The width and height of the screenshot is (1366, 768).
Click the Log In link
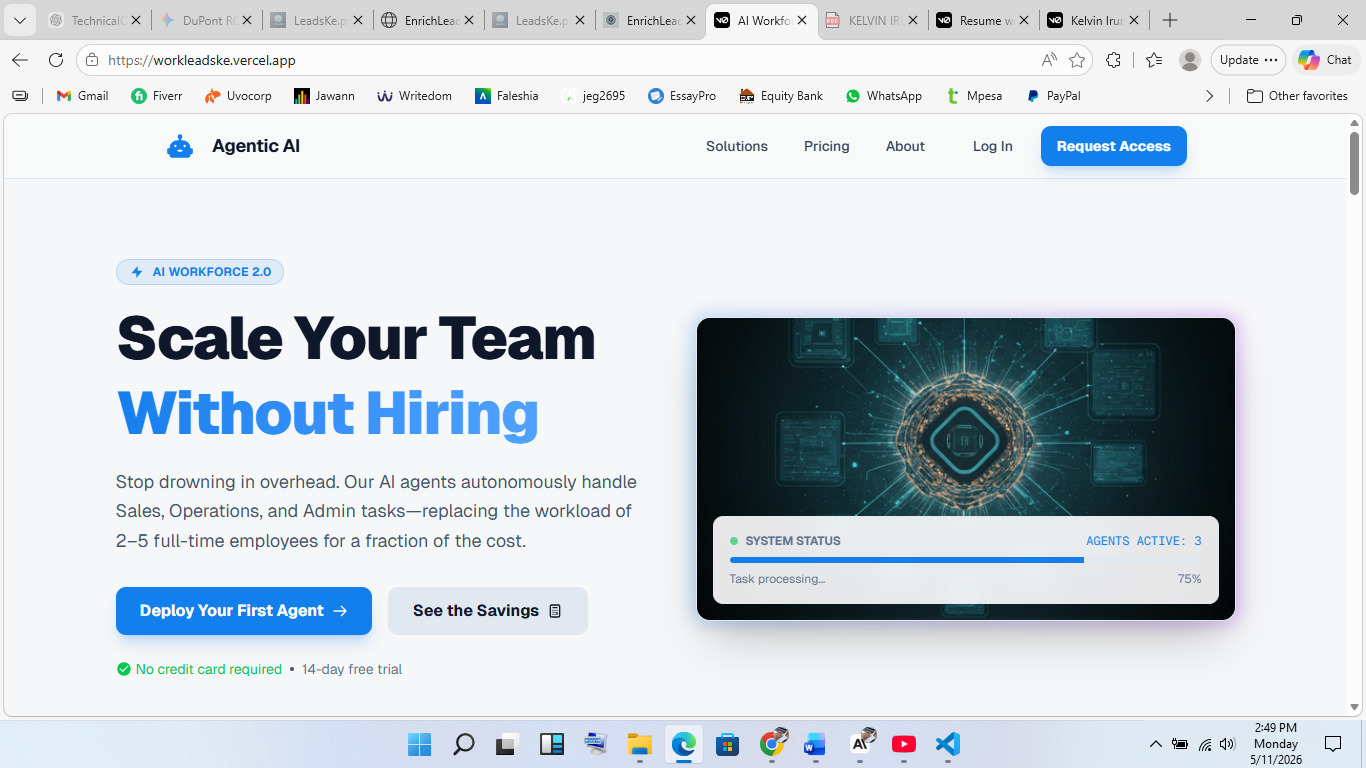993,146
